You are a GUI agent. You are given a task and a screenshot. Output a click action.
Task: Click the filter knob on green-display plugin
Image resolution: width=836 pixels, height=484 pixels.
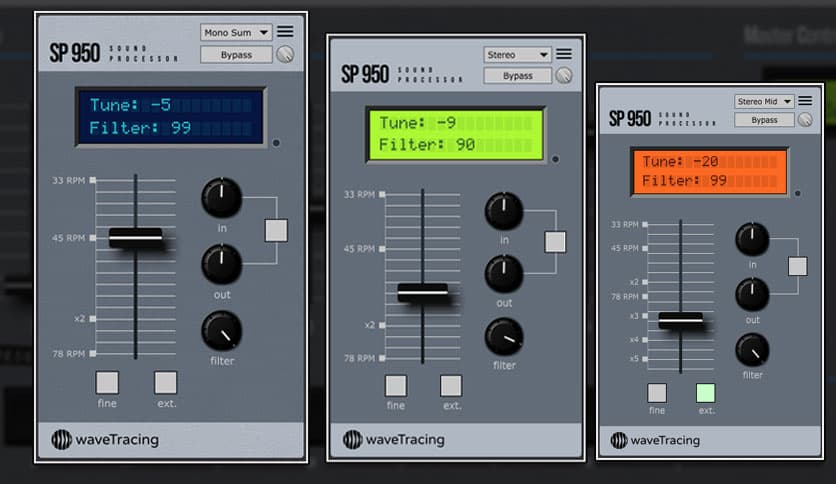click(x=503, y=336)
